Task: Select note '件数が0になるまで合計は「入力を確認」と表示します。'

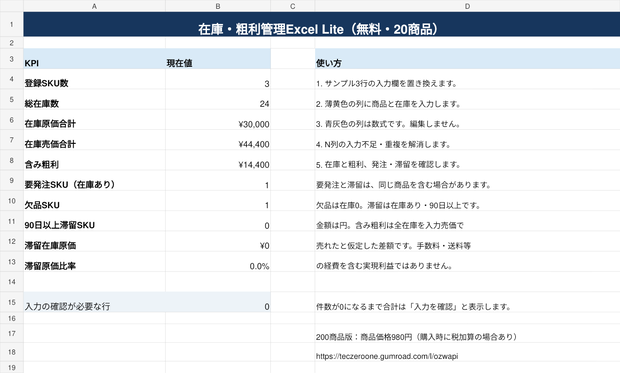Action: [467, 302]
